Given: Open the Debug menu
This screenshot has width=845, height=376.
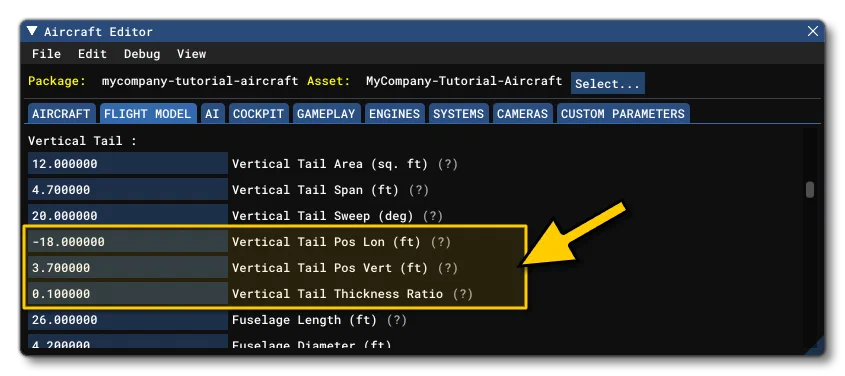Looking at the screenshot, I should (142, 54).
